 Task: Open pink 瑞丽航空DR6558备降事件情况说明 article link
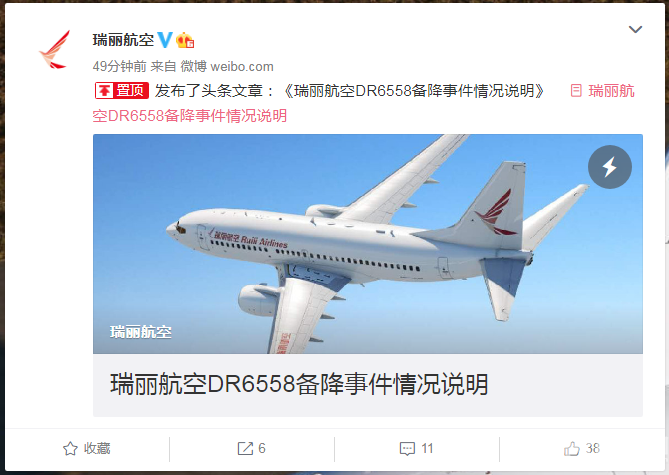click(363, 103)
